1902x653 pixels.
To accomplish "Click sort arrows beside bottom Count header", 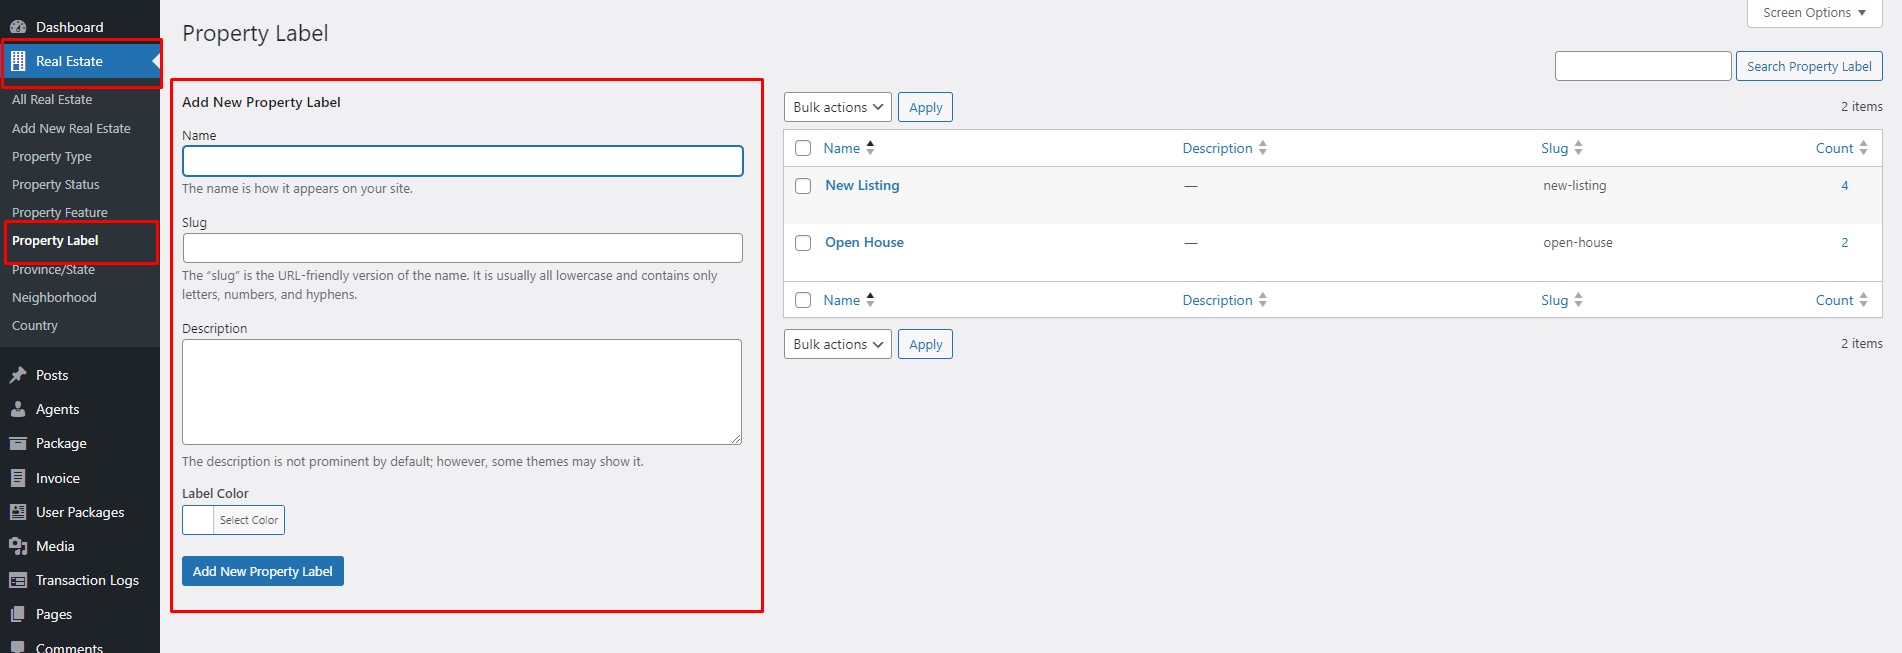I will coord(1863,300).
